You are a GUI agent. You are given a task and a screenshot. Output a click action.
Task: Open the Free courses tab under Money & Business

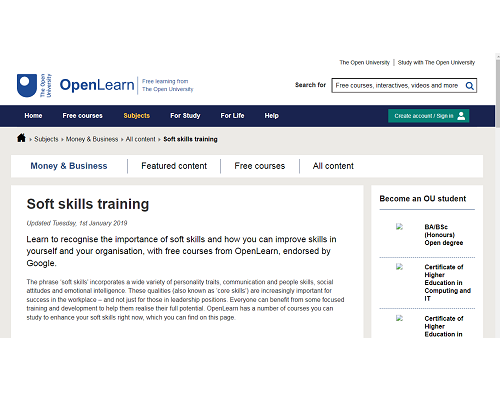[x=260, y=166]
